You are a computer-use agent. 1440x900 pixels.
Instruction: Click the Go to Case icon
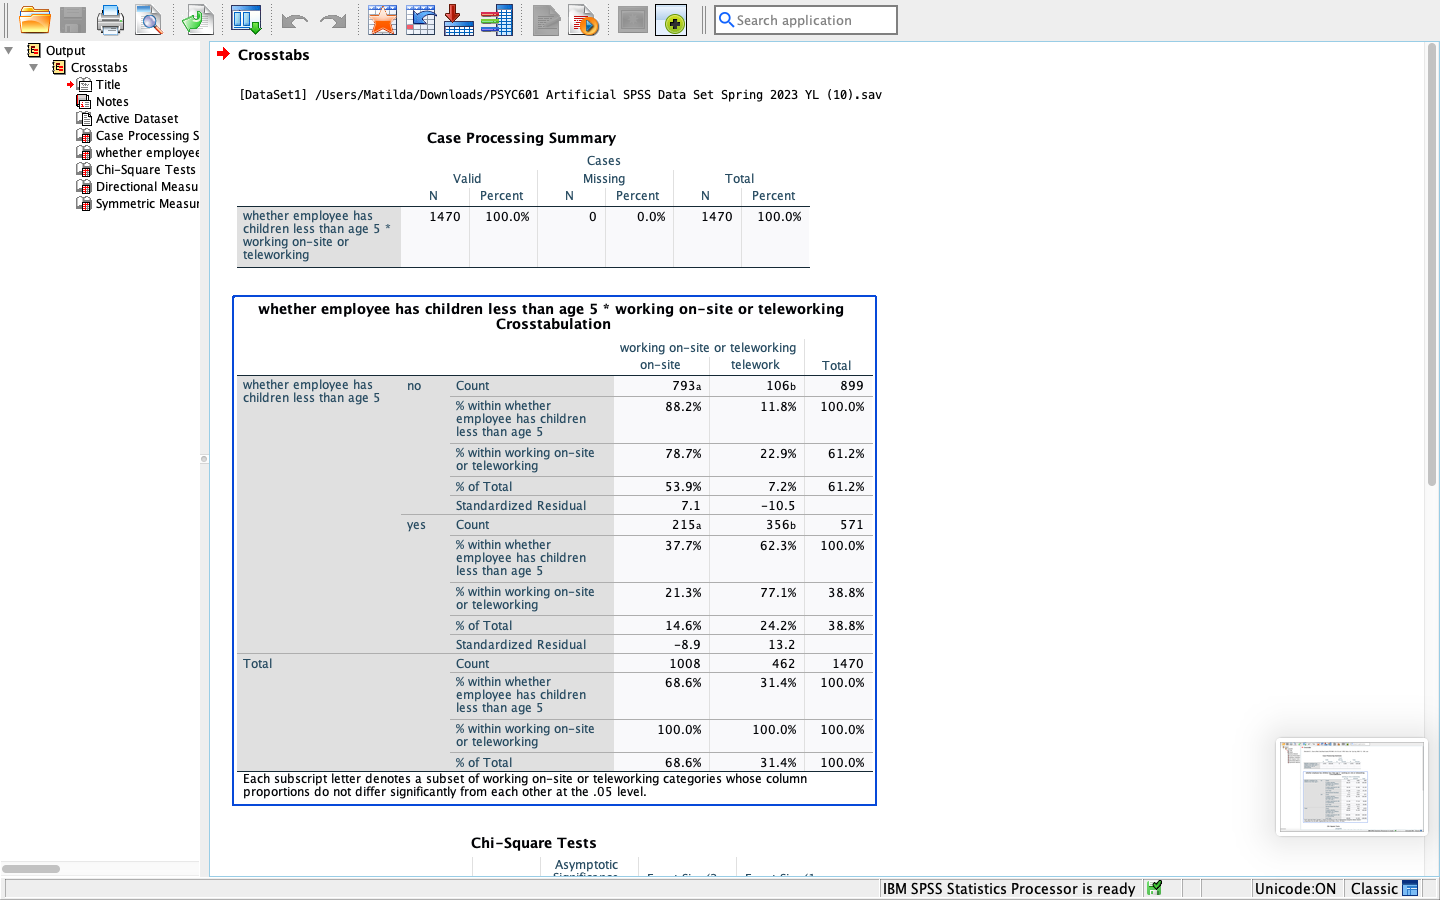pyautogui.click(x=421, y=20)
